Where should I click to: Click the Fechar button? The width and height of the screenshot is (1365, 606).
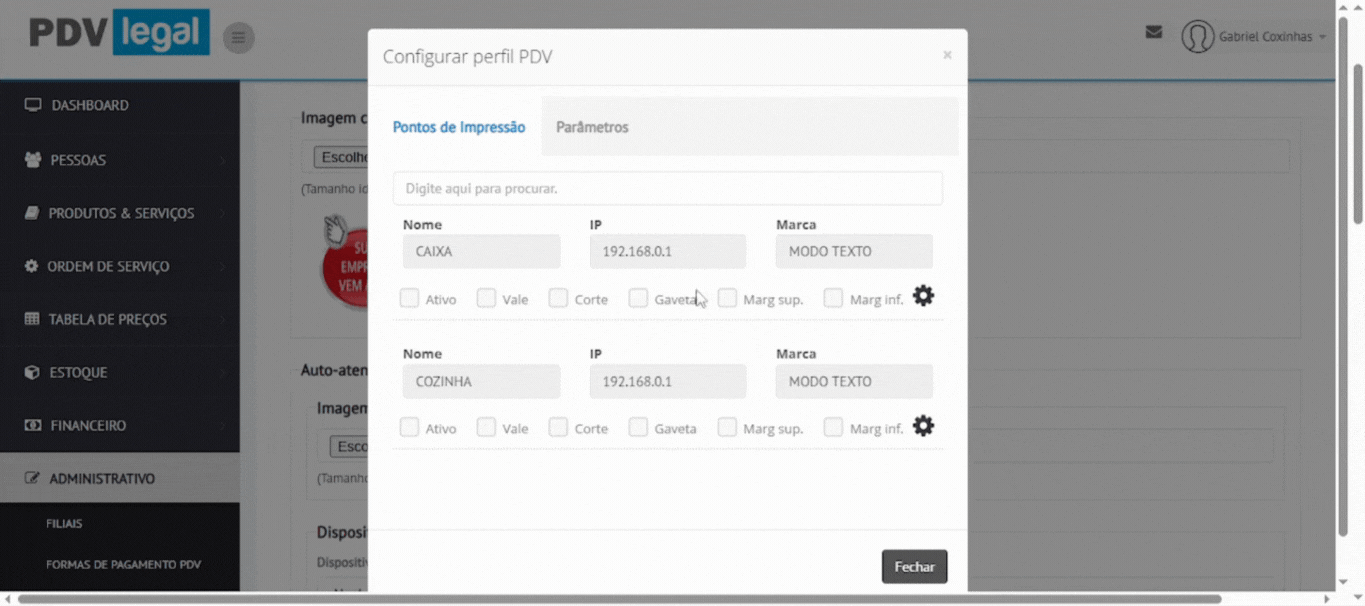(x=914, y=566)
